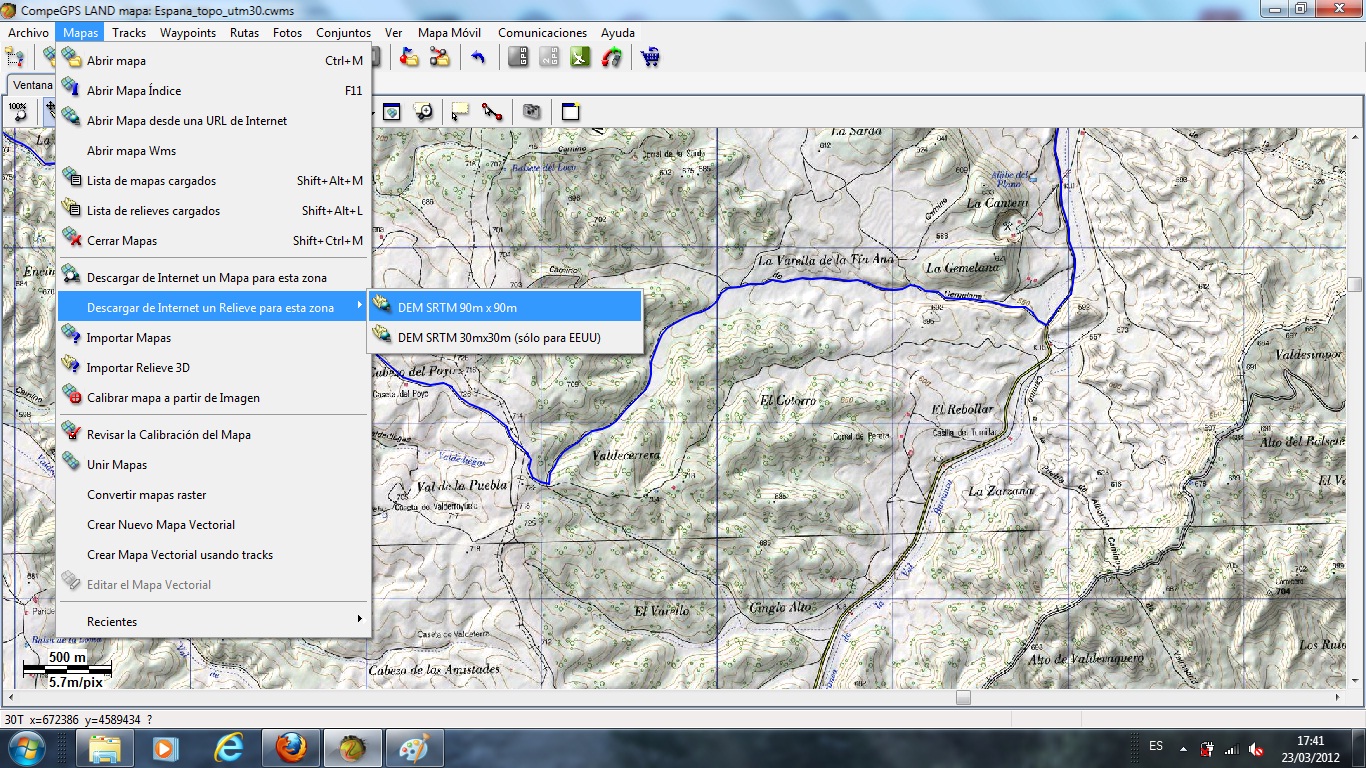
Task: Click Importar Relieve 3D menu entry
Action: point(138,367)
